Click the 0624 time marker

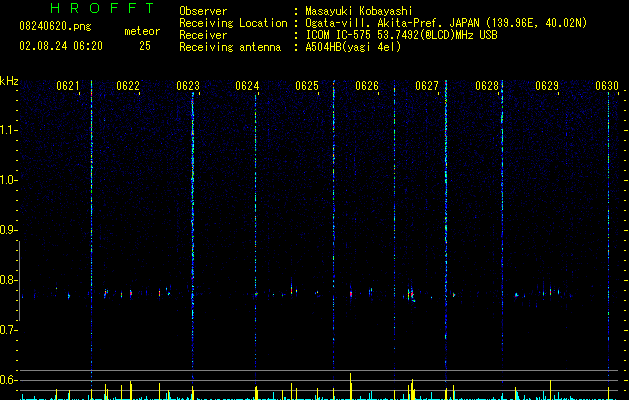(x=247, y=86)
